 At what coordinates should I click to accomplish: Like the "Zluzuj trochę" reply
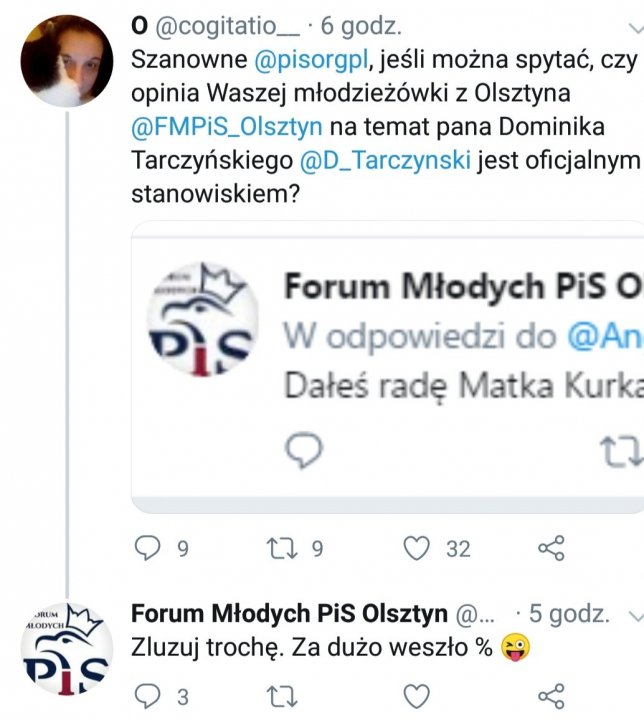coord(417,696)
